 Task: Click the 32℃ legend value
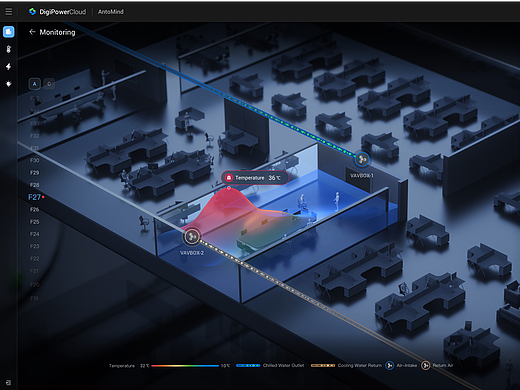click(x=144, y=366)
